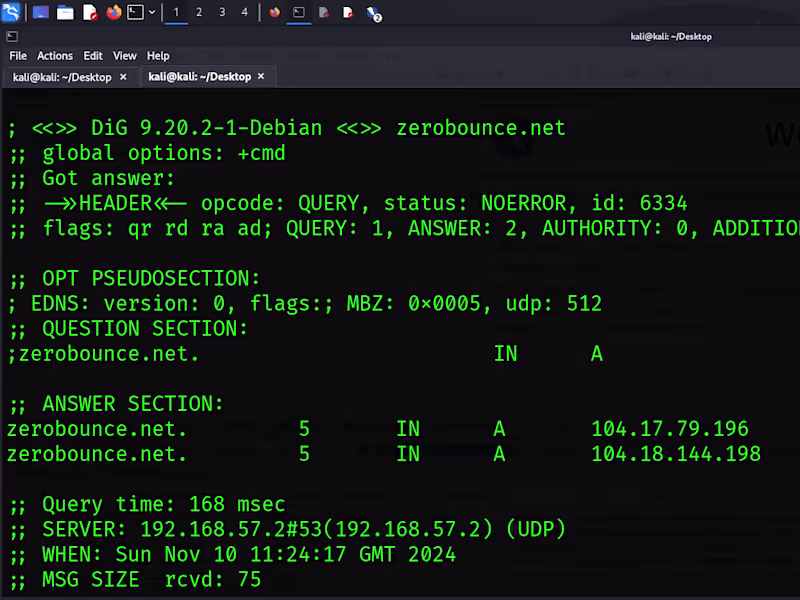Click the 'OPT PSEUDOSECTION:' line

[135, 279]
